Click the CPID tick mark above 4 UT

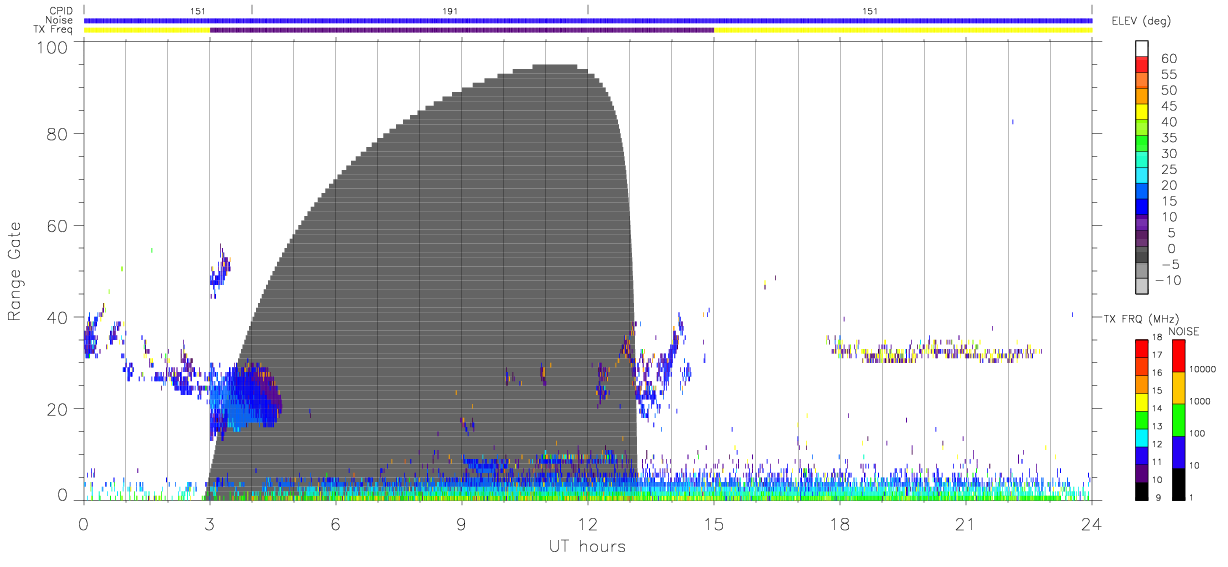(x=252, y=10)
